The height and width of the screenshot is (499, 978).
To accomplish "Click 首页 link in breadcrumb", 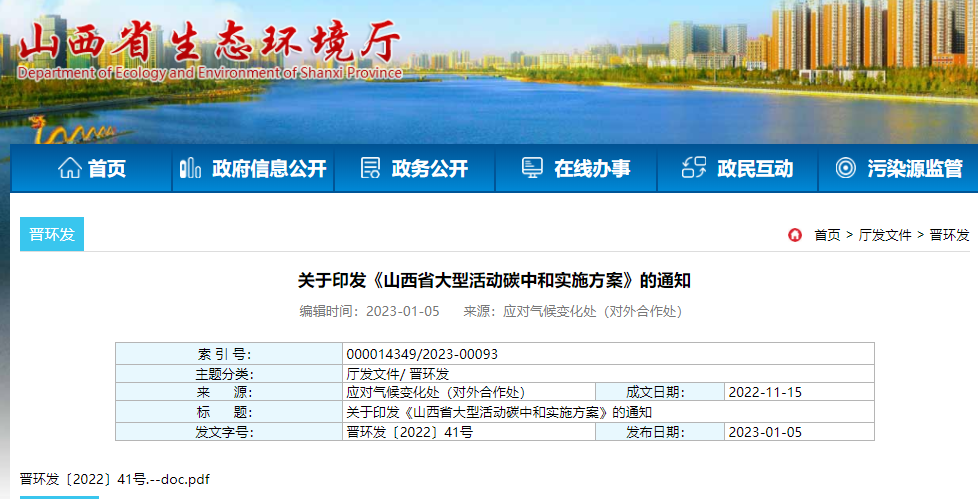I will (x=827, y=235).
